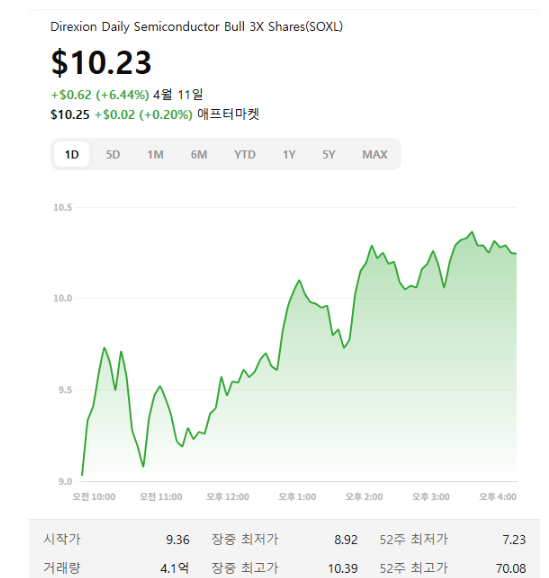This screenshot has width=549, height=578.
Task: Click the 52주 최고가 label
Action: coord(414,568)
